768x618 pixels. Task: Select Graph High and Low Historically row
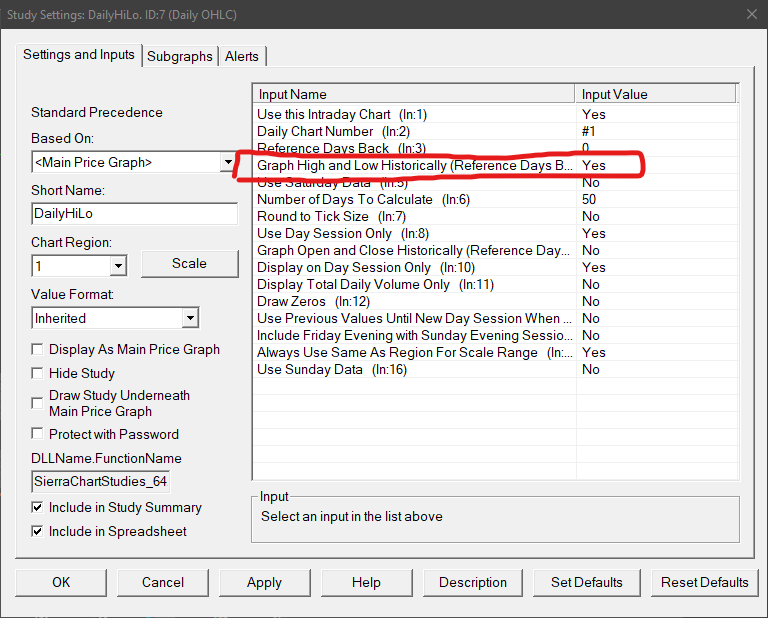point(496,165)
